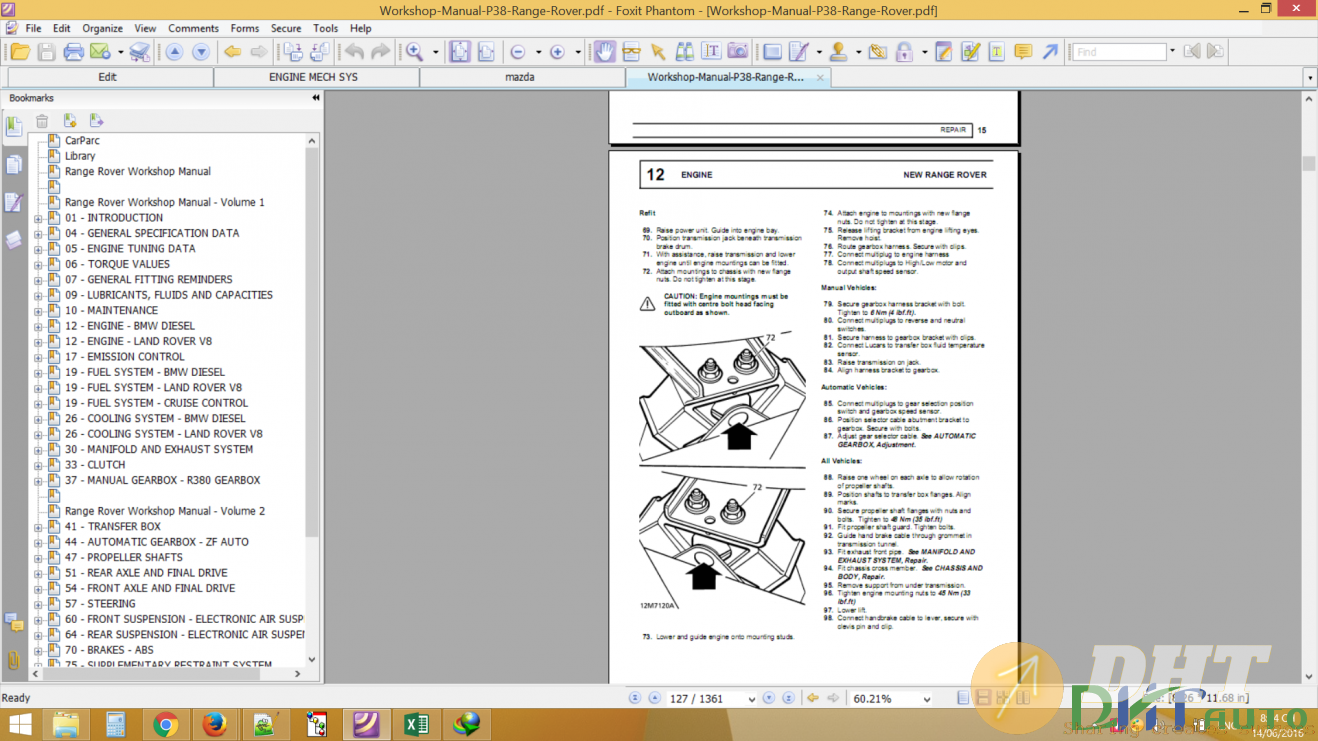Click the Attach file paperclip icon
The height and width of the screenshot is (741, 1318).
point(877,52)
